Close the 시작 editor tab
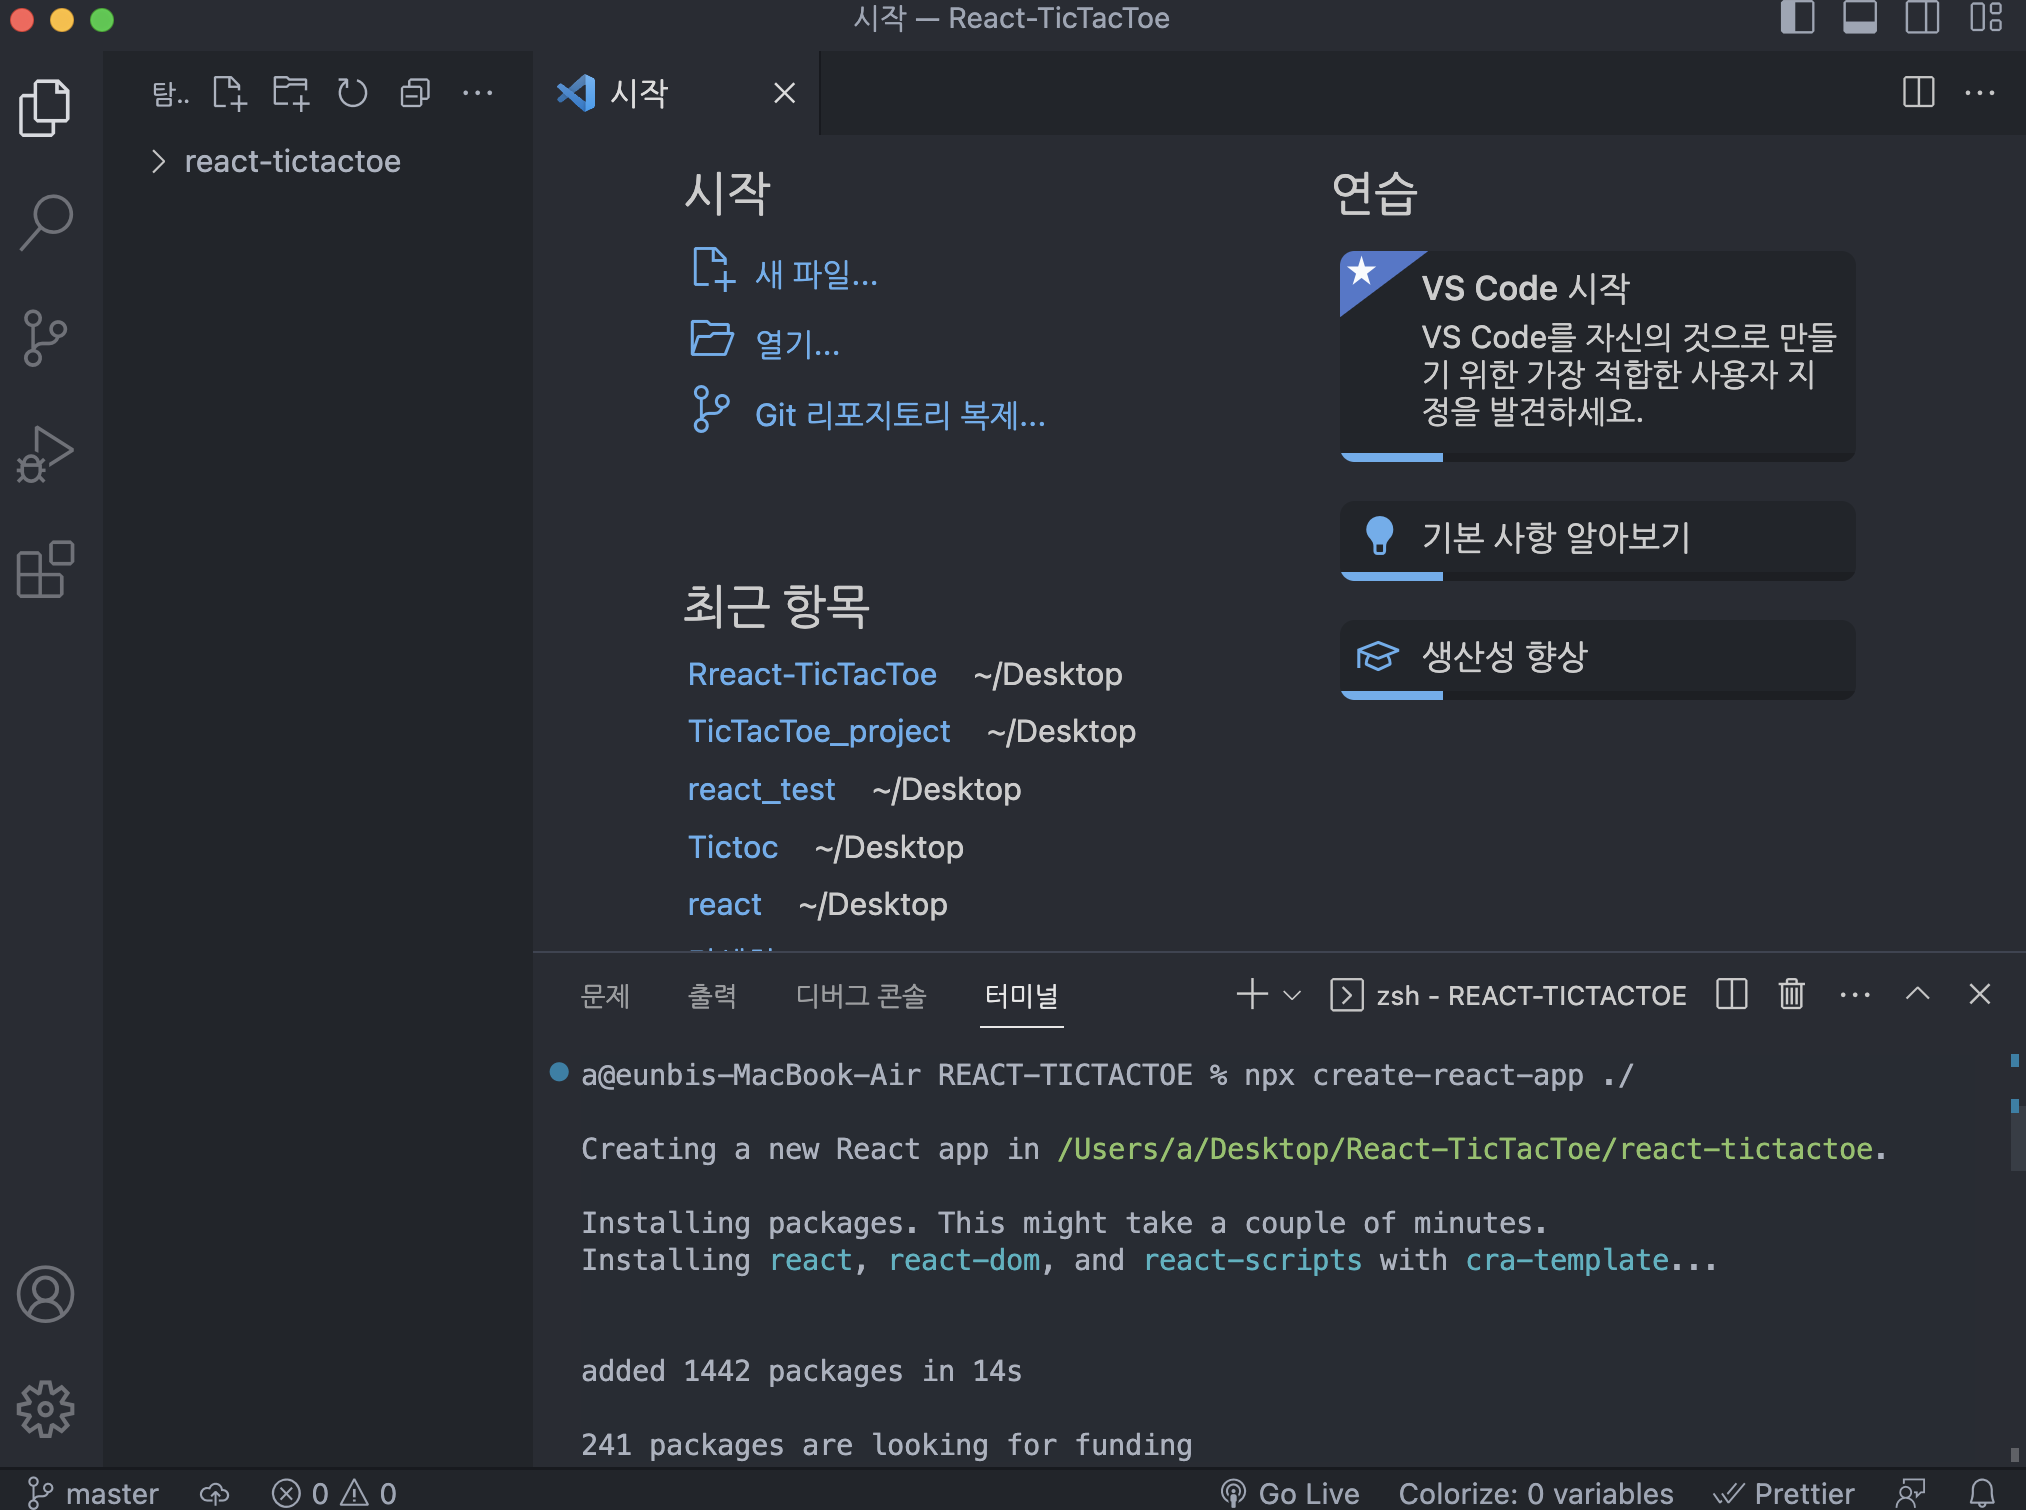The height and width of the screenshot is (1510, 2026). tap(785, 94)
